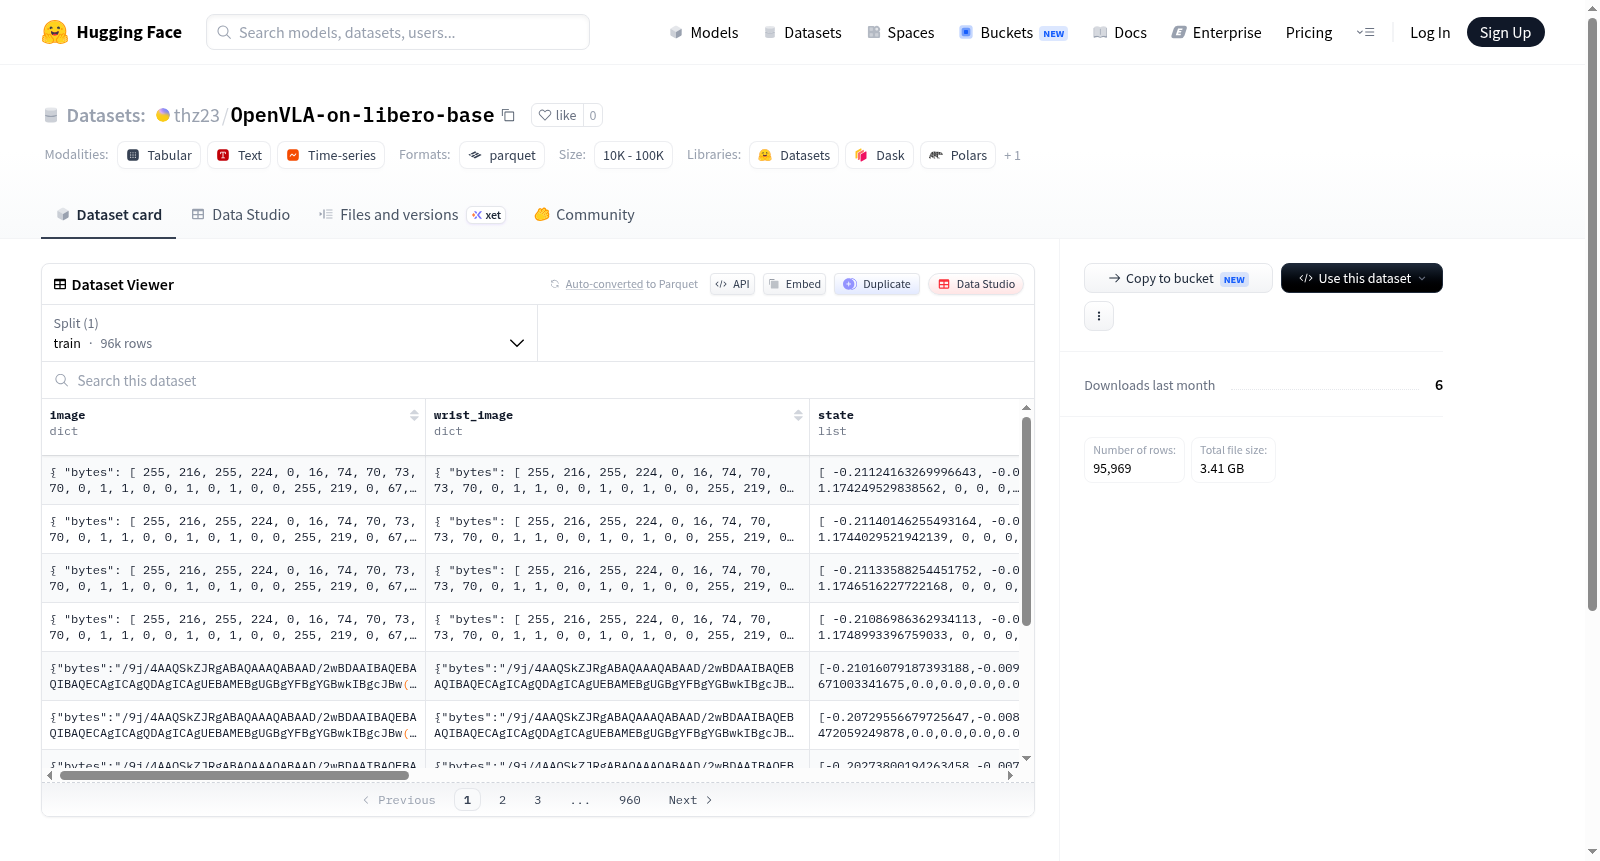The height and width of the screenshot is (861, 1600).
Task: Select the Polars library tag
Action: (958, 155)
